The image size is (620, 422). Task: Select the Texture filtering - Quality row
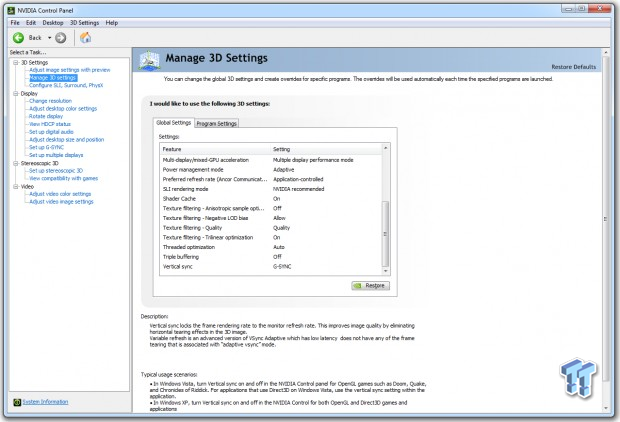click(x=271, y=228)
